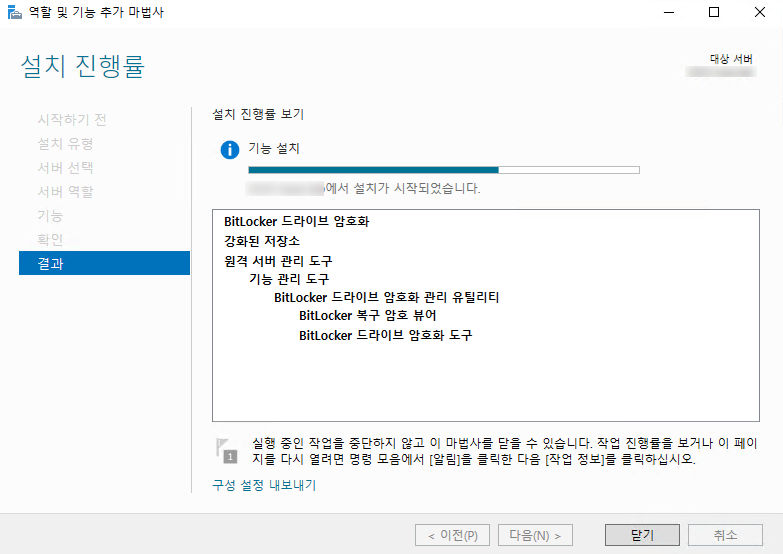The height and width of the screenshot is (554, 783).
Task: Click the installation progress bar
Action: click(444, 170)
